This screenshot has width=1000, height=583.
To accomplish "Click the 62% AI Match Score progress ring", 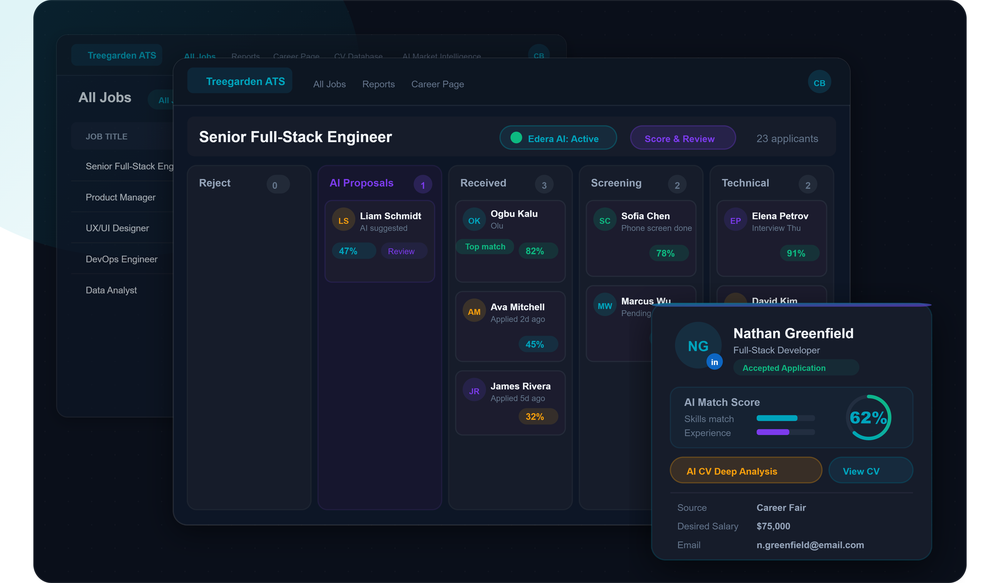I will pyautogui.click(x=869, y=419).
